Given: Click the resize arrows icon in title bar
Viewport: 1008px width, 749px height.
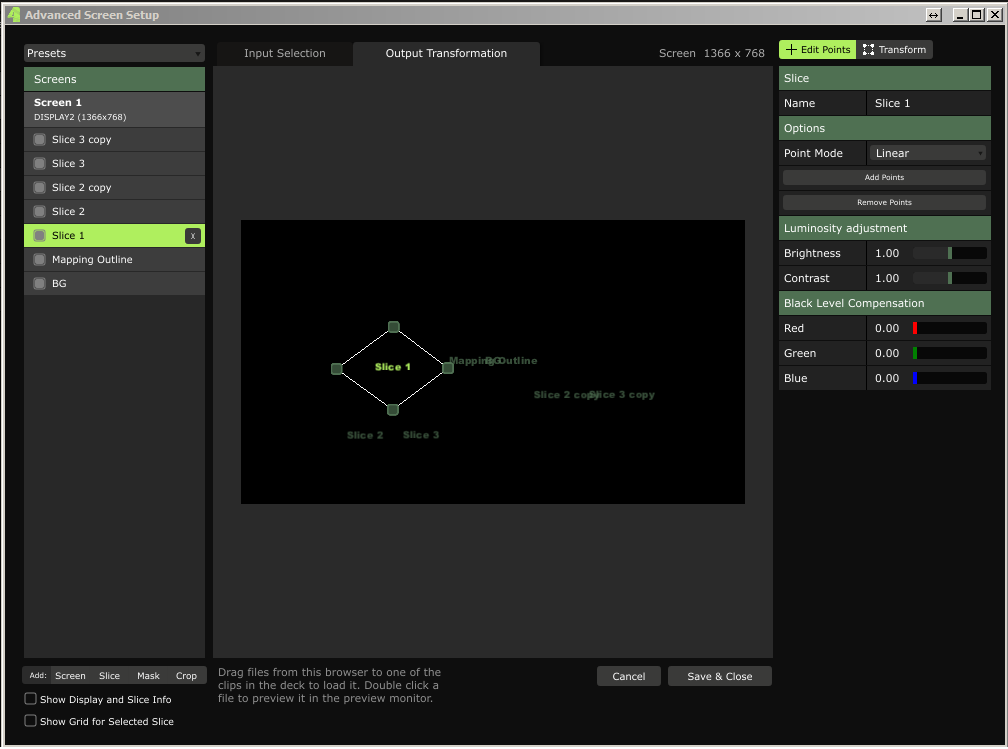Looking at the screenshot, I should pos(933,15).
